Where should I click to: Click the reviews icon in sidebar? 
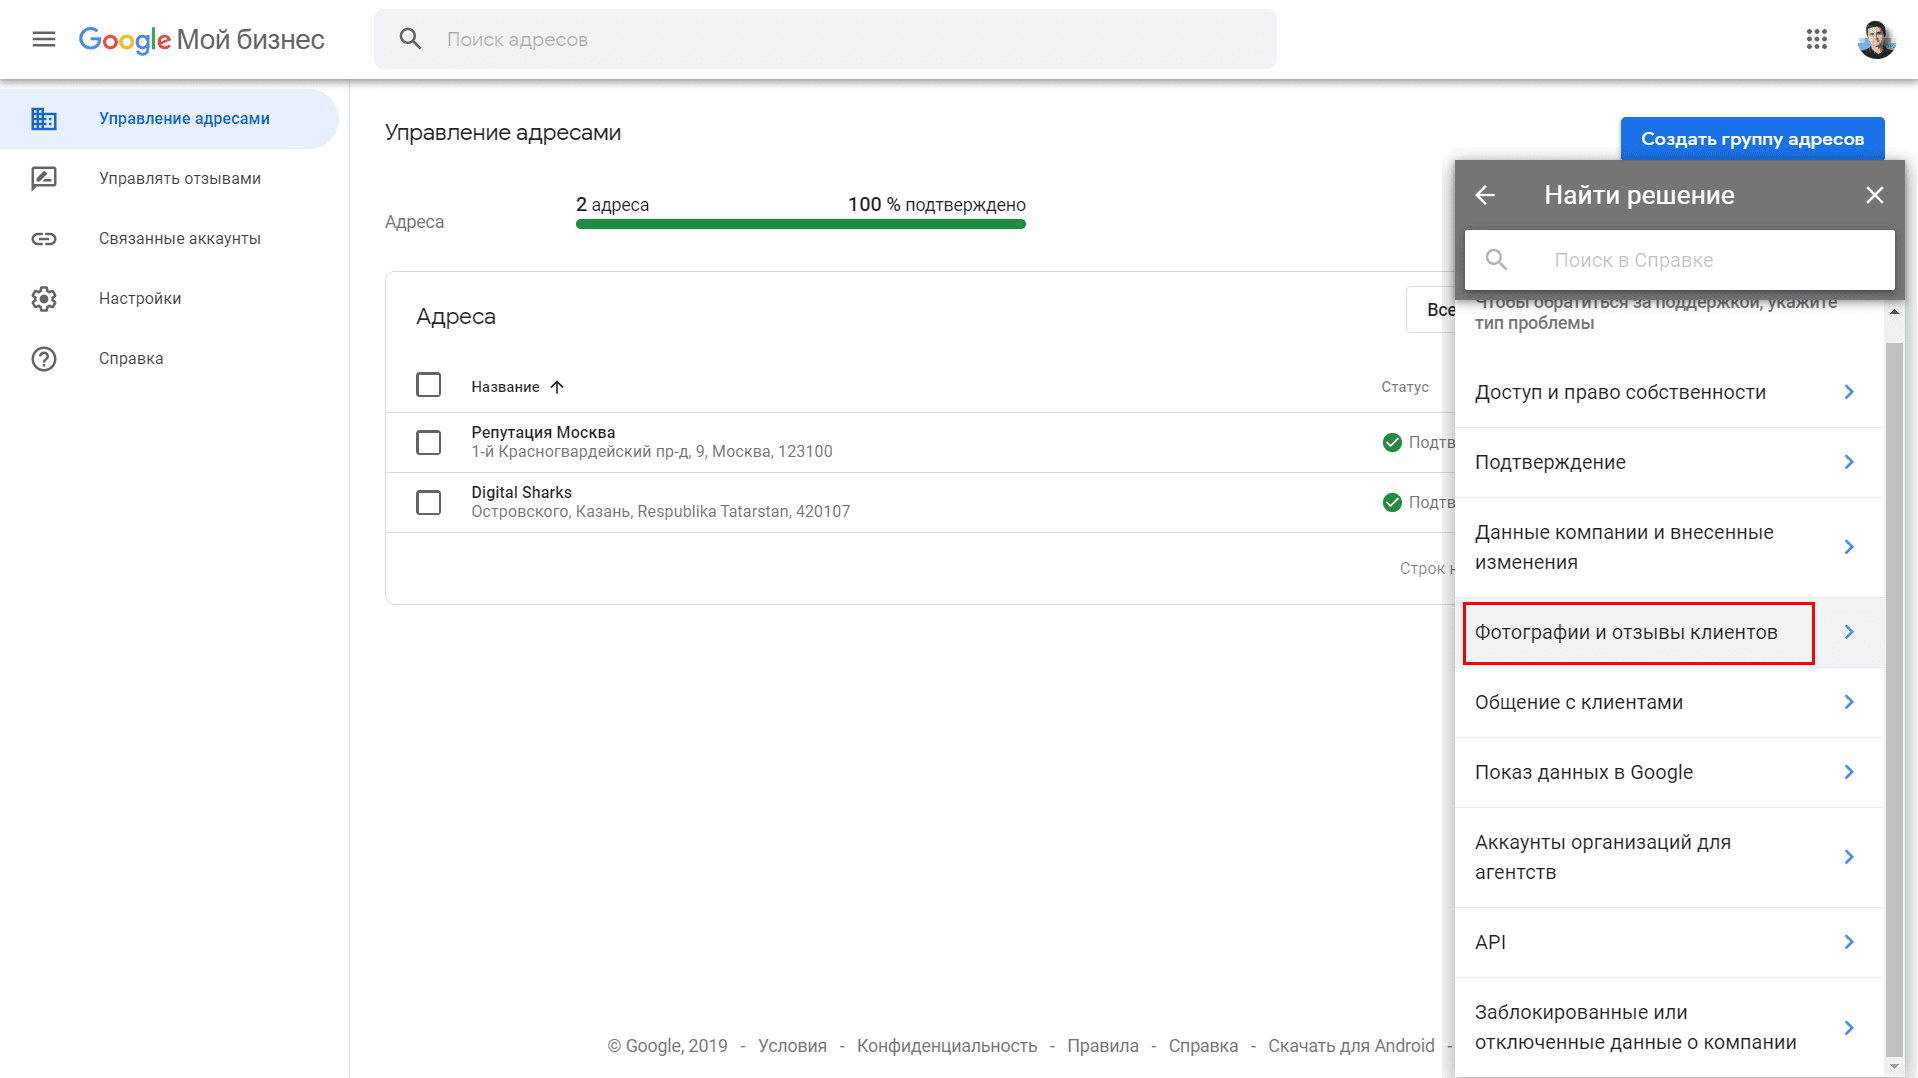pos(44,179)
